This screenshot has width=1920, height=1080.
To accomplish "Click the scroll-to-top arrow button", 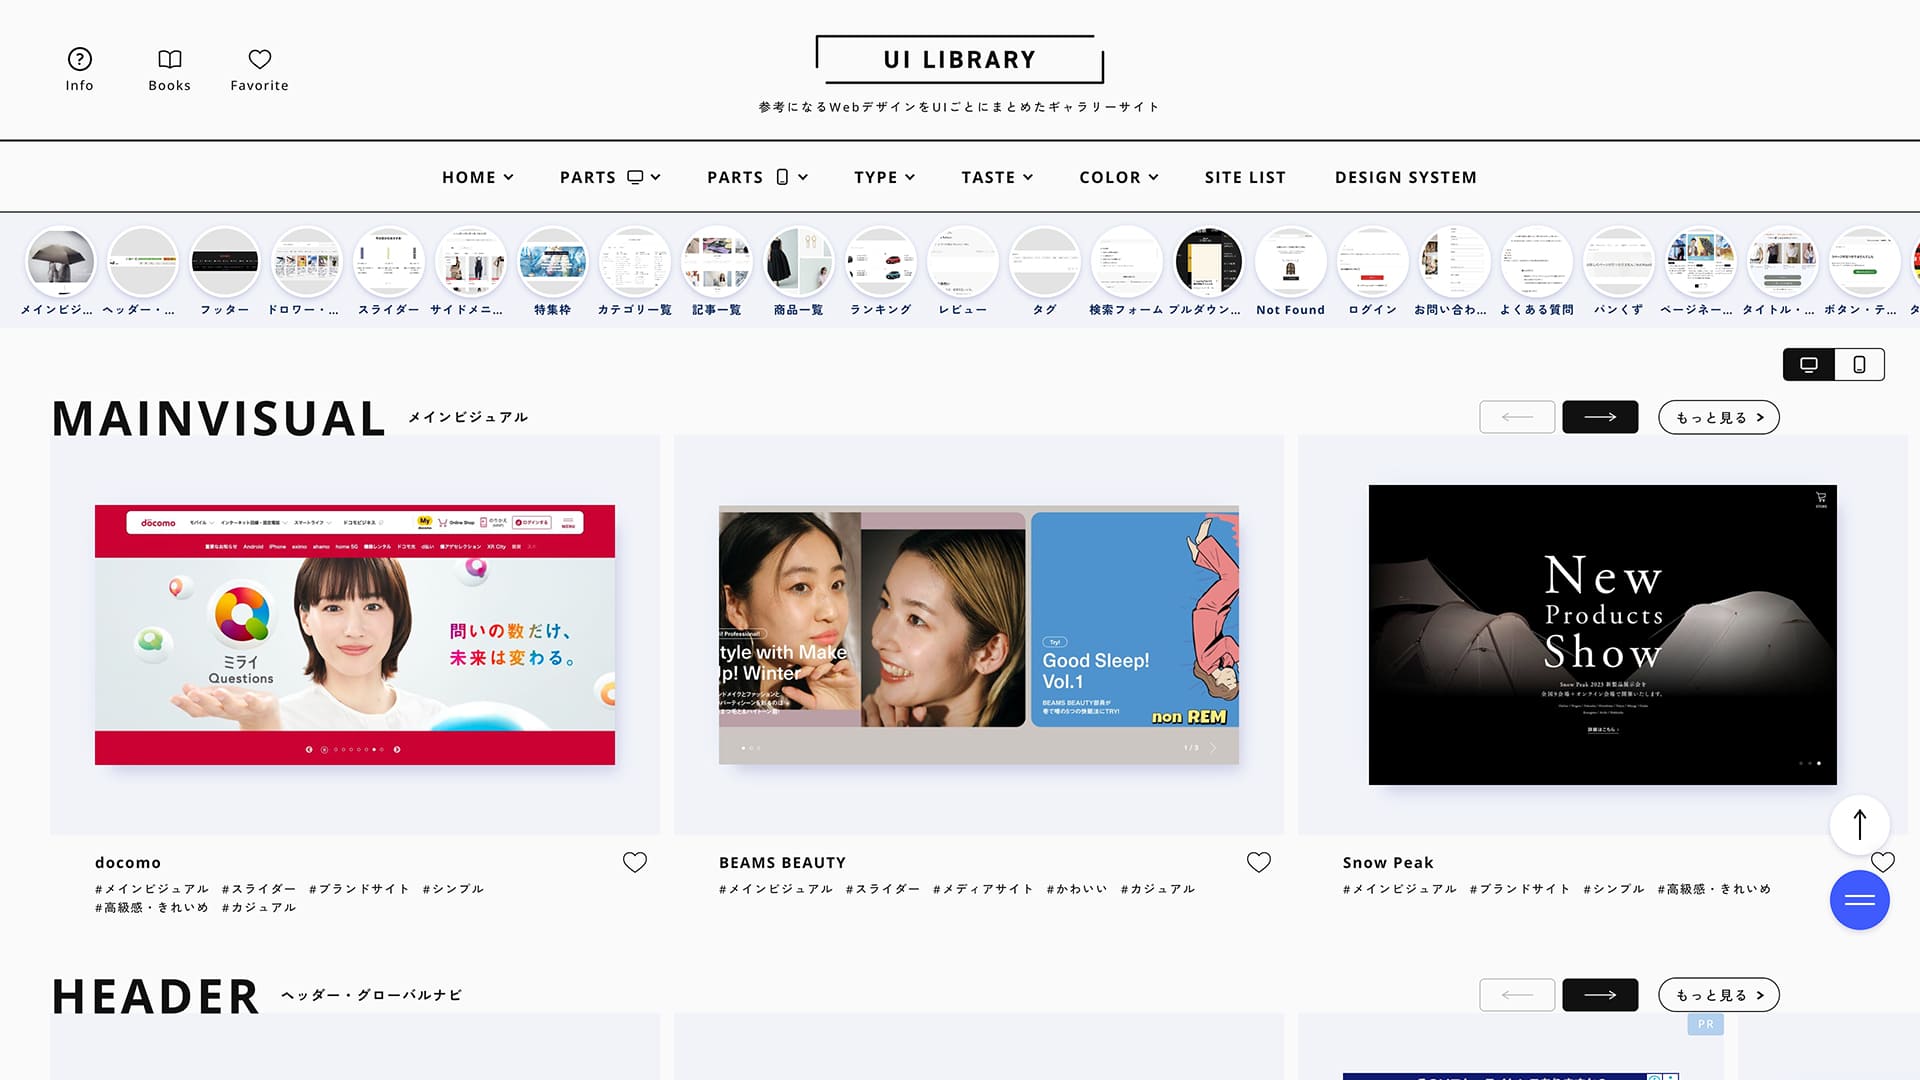I will coord(1860,825).
